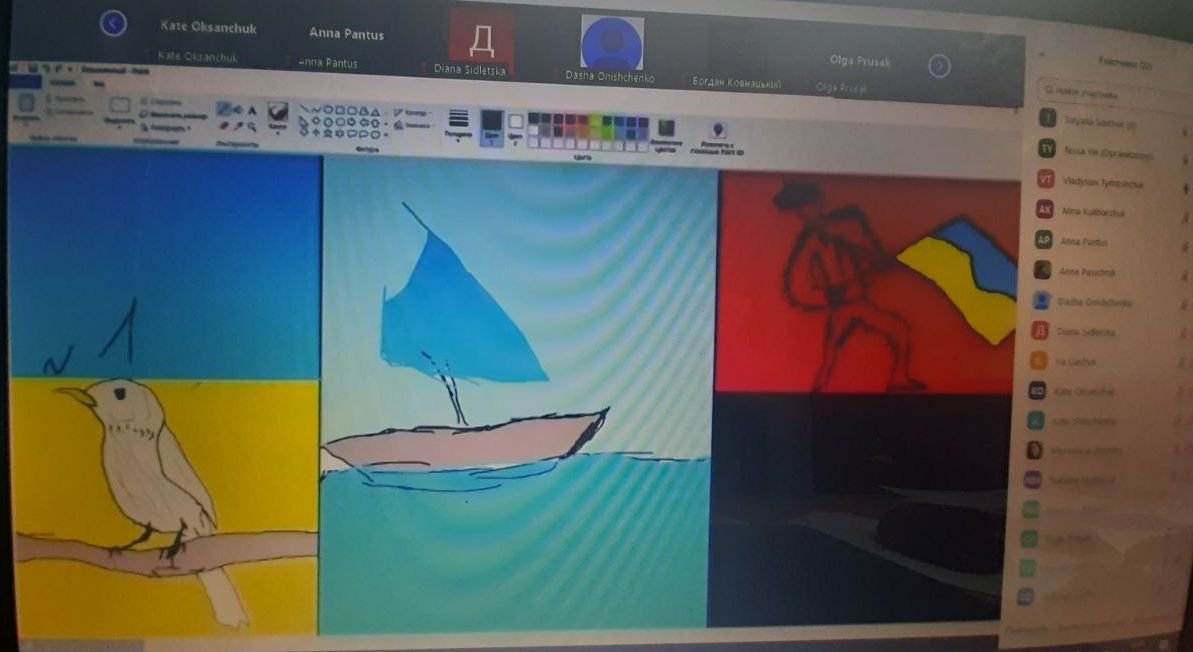Choose the Oval shape in shapes gallery
The image size is (1193, 652).
(x=328, y=110)
